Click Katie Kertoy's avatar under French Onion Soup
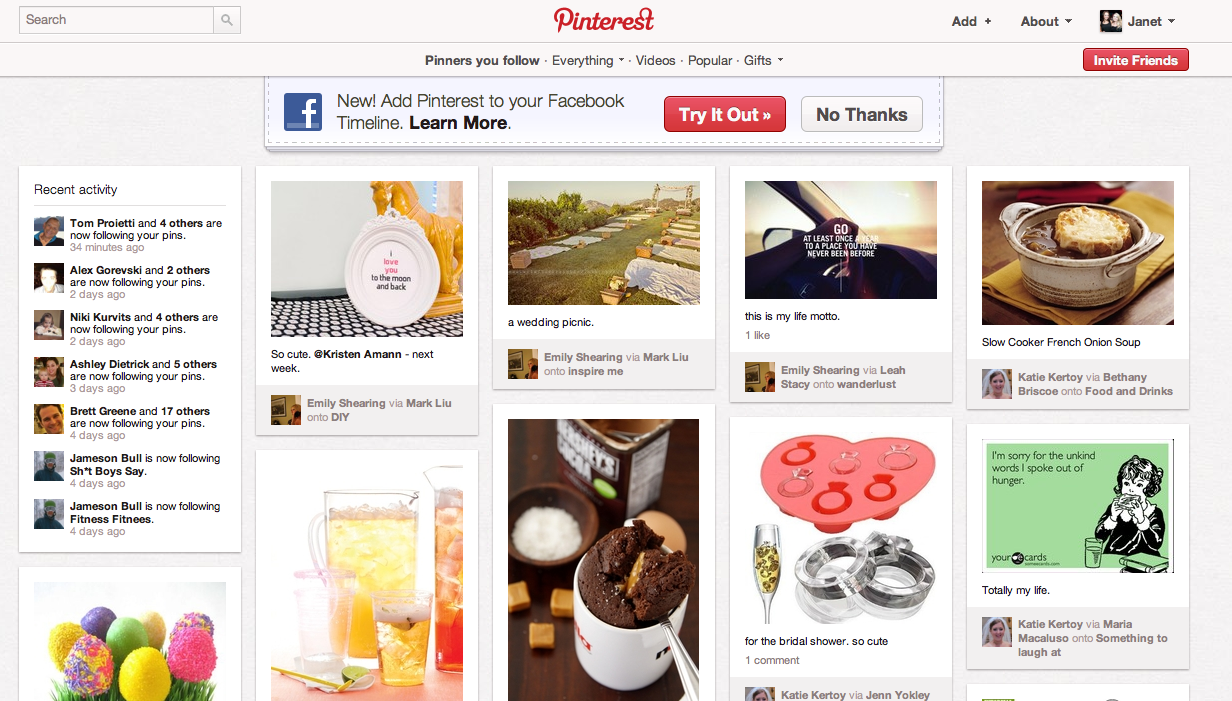The width and height of the screenshot is (1232, 701). tap(997, 384)
